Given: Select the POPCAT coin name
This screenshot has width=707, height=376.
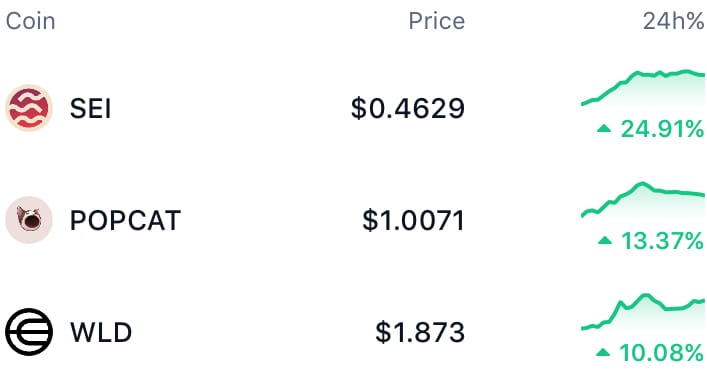Looking at the screenshot, I should [x=125, y=220].
